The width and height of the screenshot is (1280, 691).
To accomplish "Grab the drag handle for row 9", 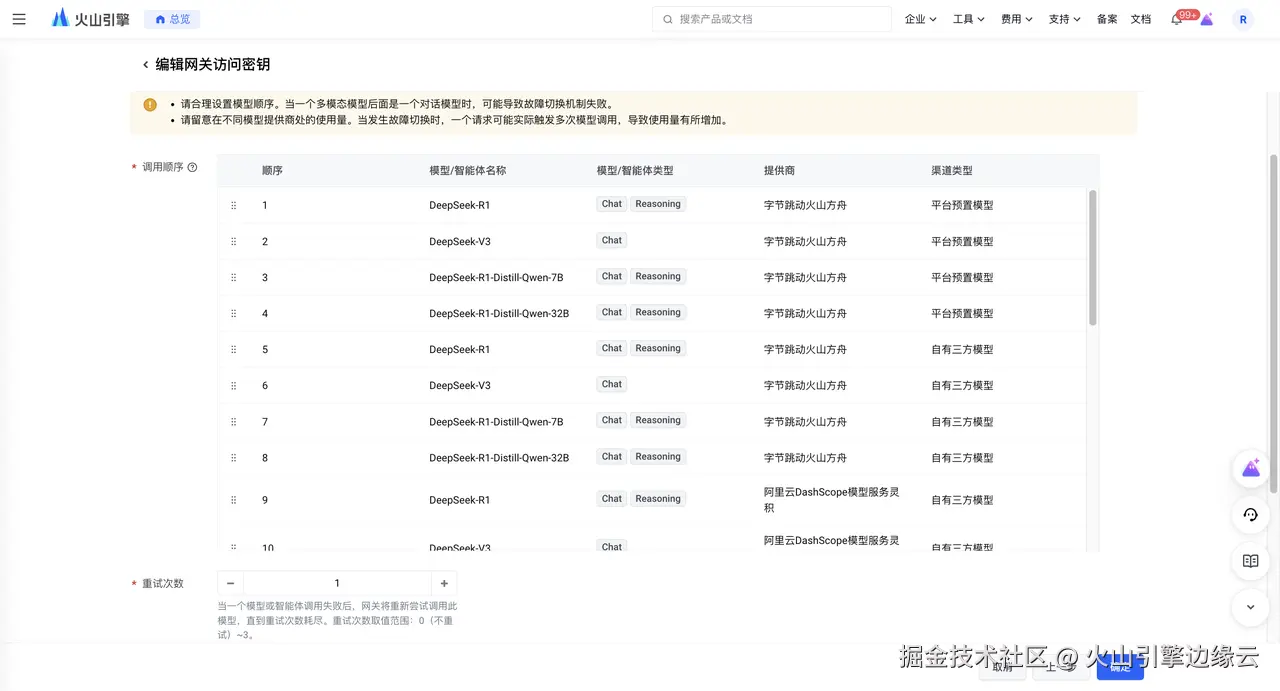I will click(234, 500).
